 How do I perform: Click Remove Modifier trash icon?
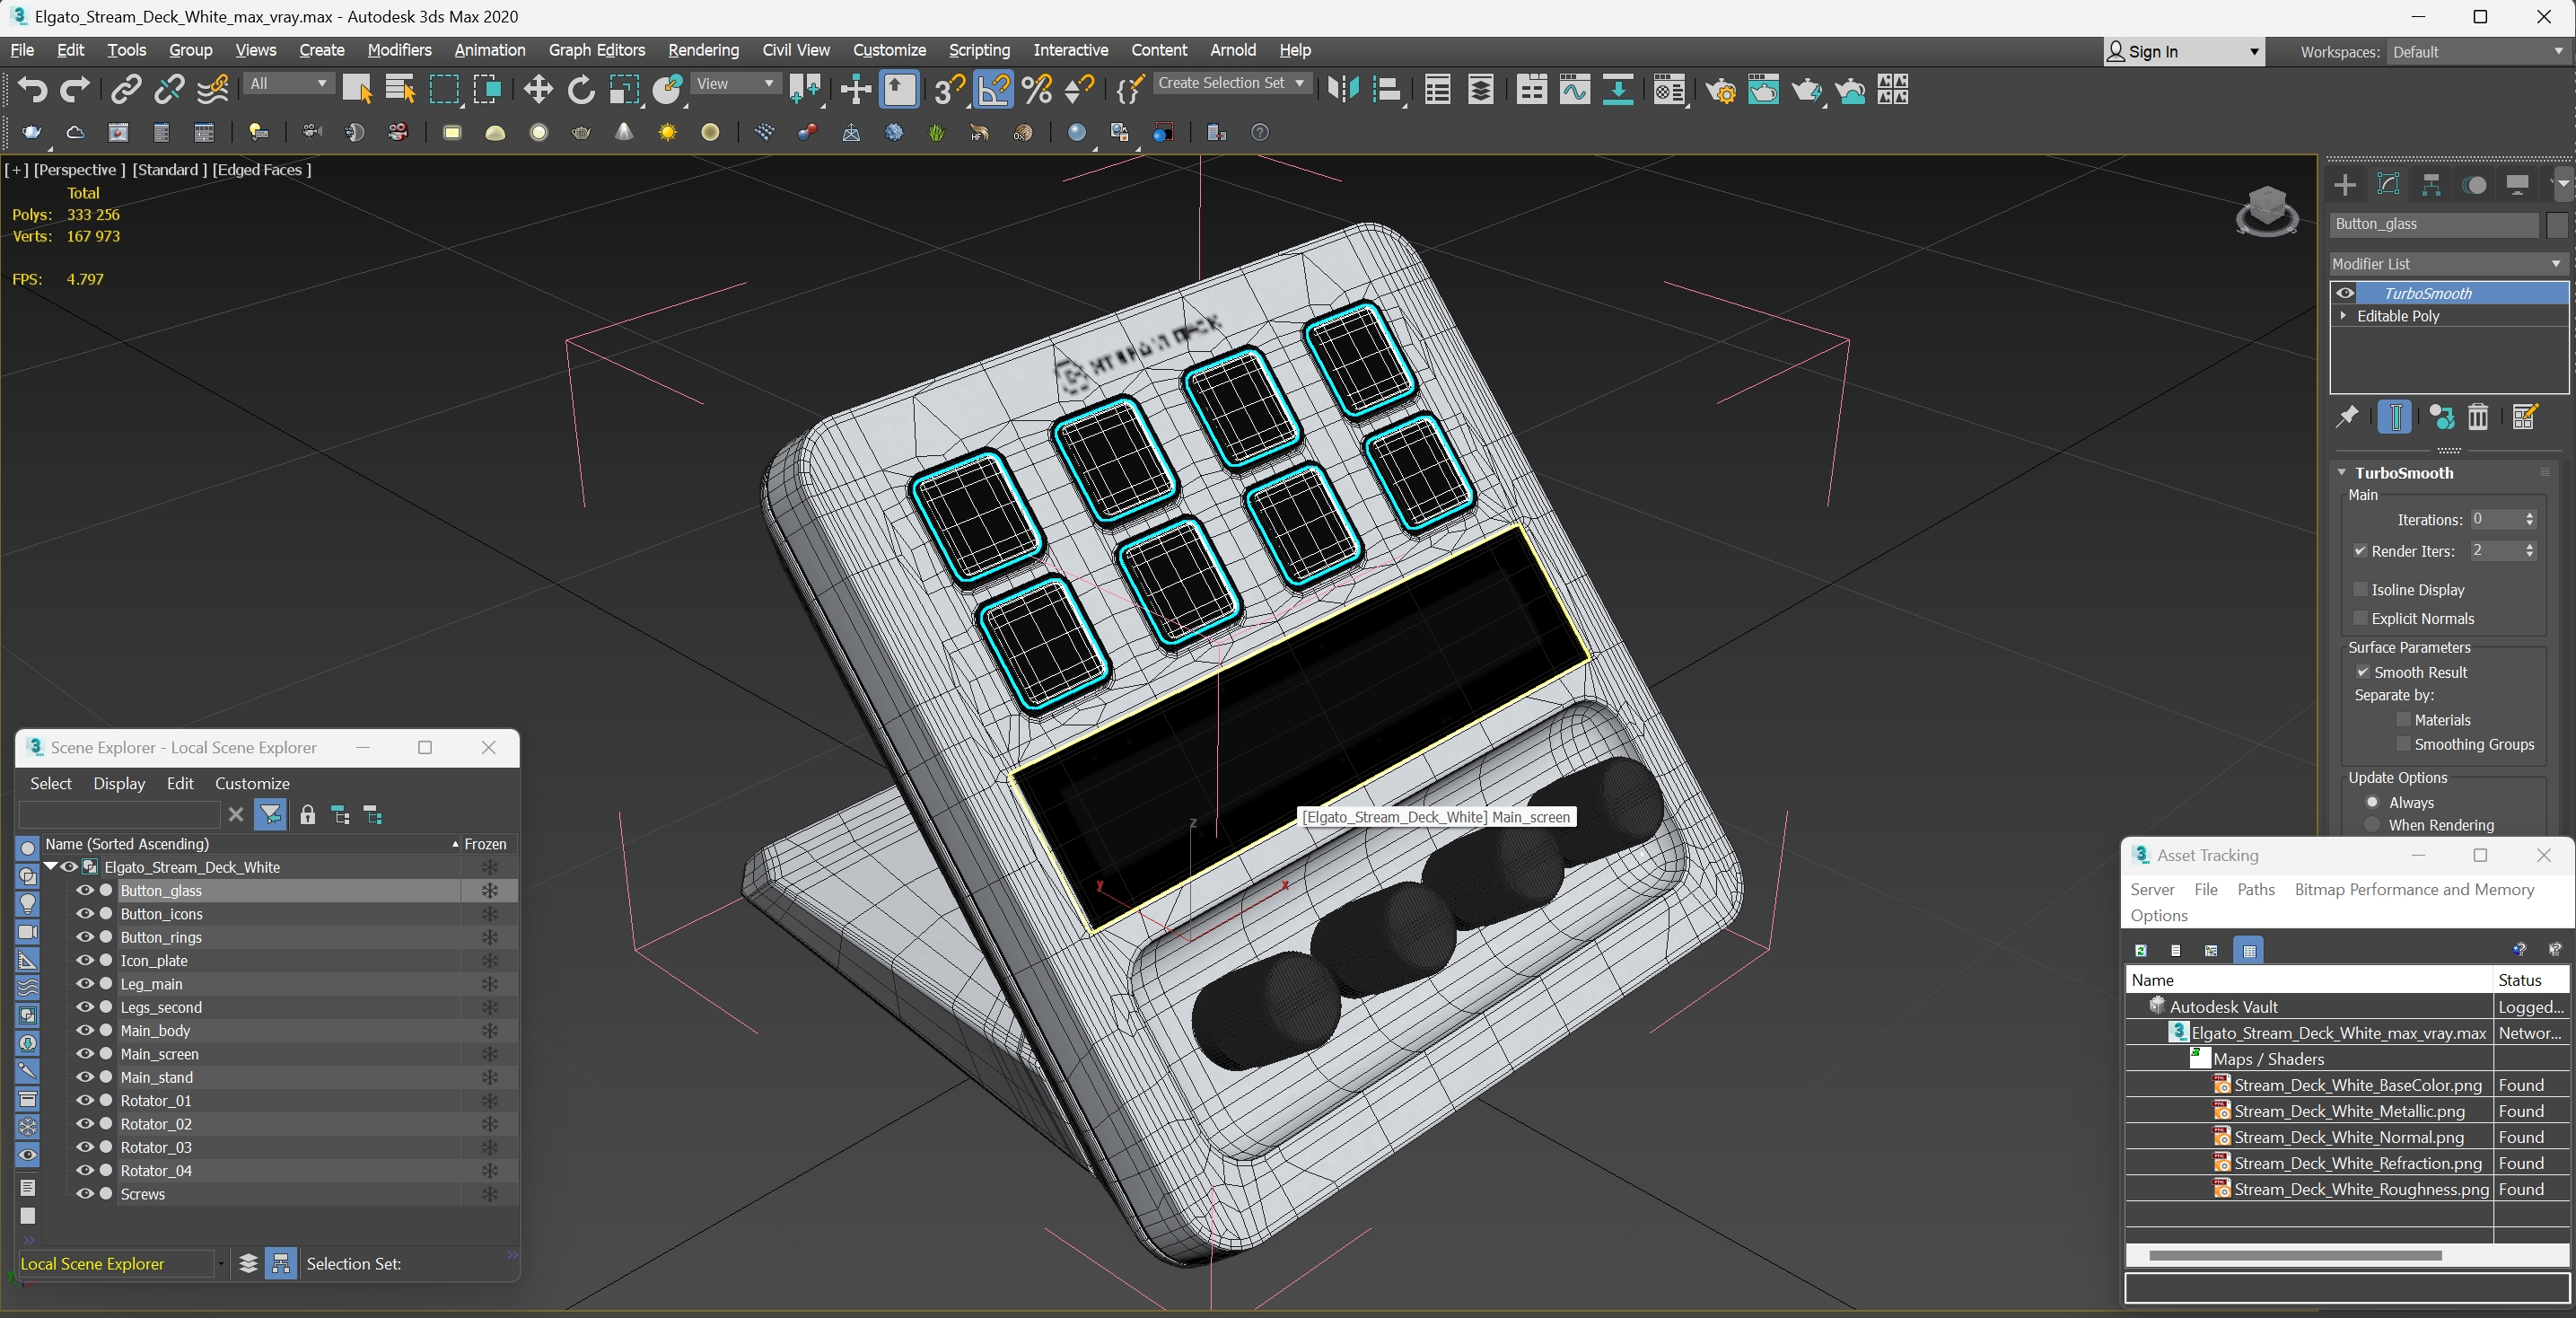pos(2478,417)
